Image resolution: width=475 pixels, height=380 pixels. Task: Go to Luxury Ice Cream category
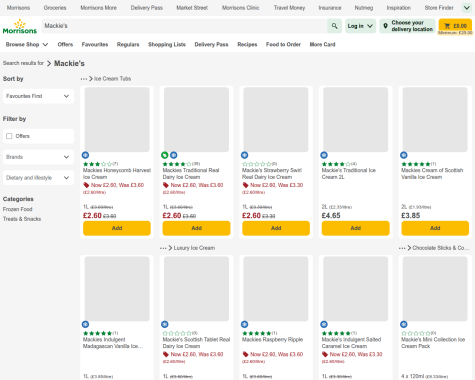coord(194,248)
